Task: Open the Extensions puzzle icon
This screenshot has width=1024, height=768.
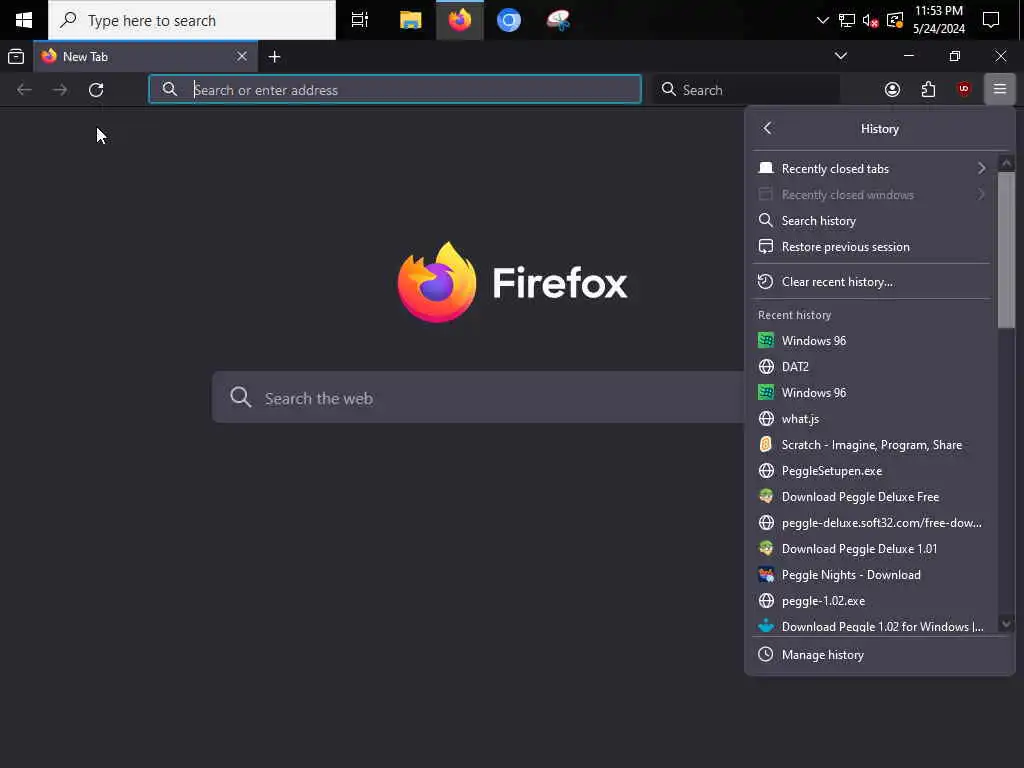Action: coord(928,89)
